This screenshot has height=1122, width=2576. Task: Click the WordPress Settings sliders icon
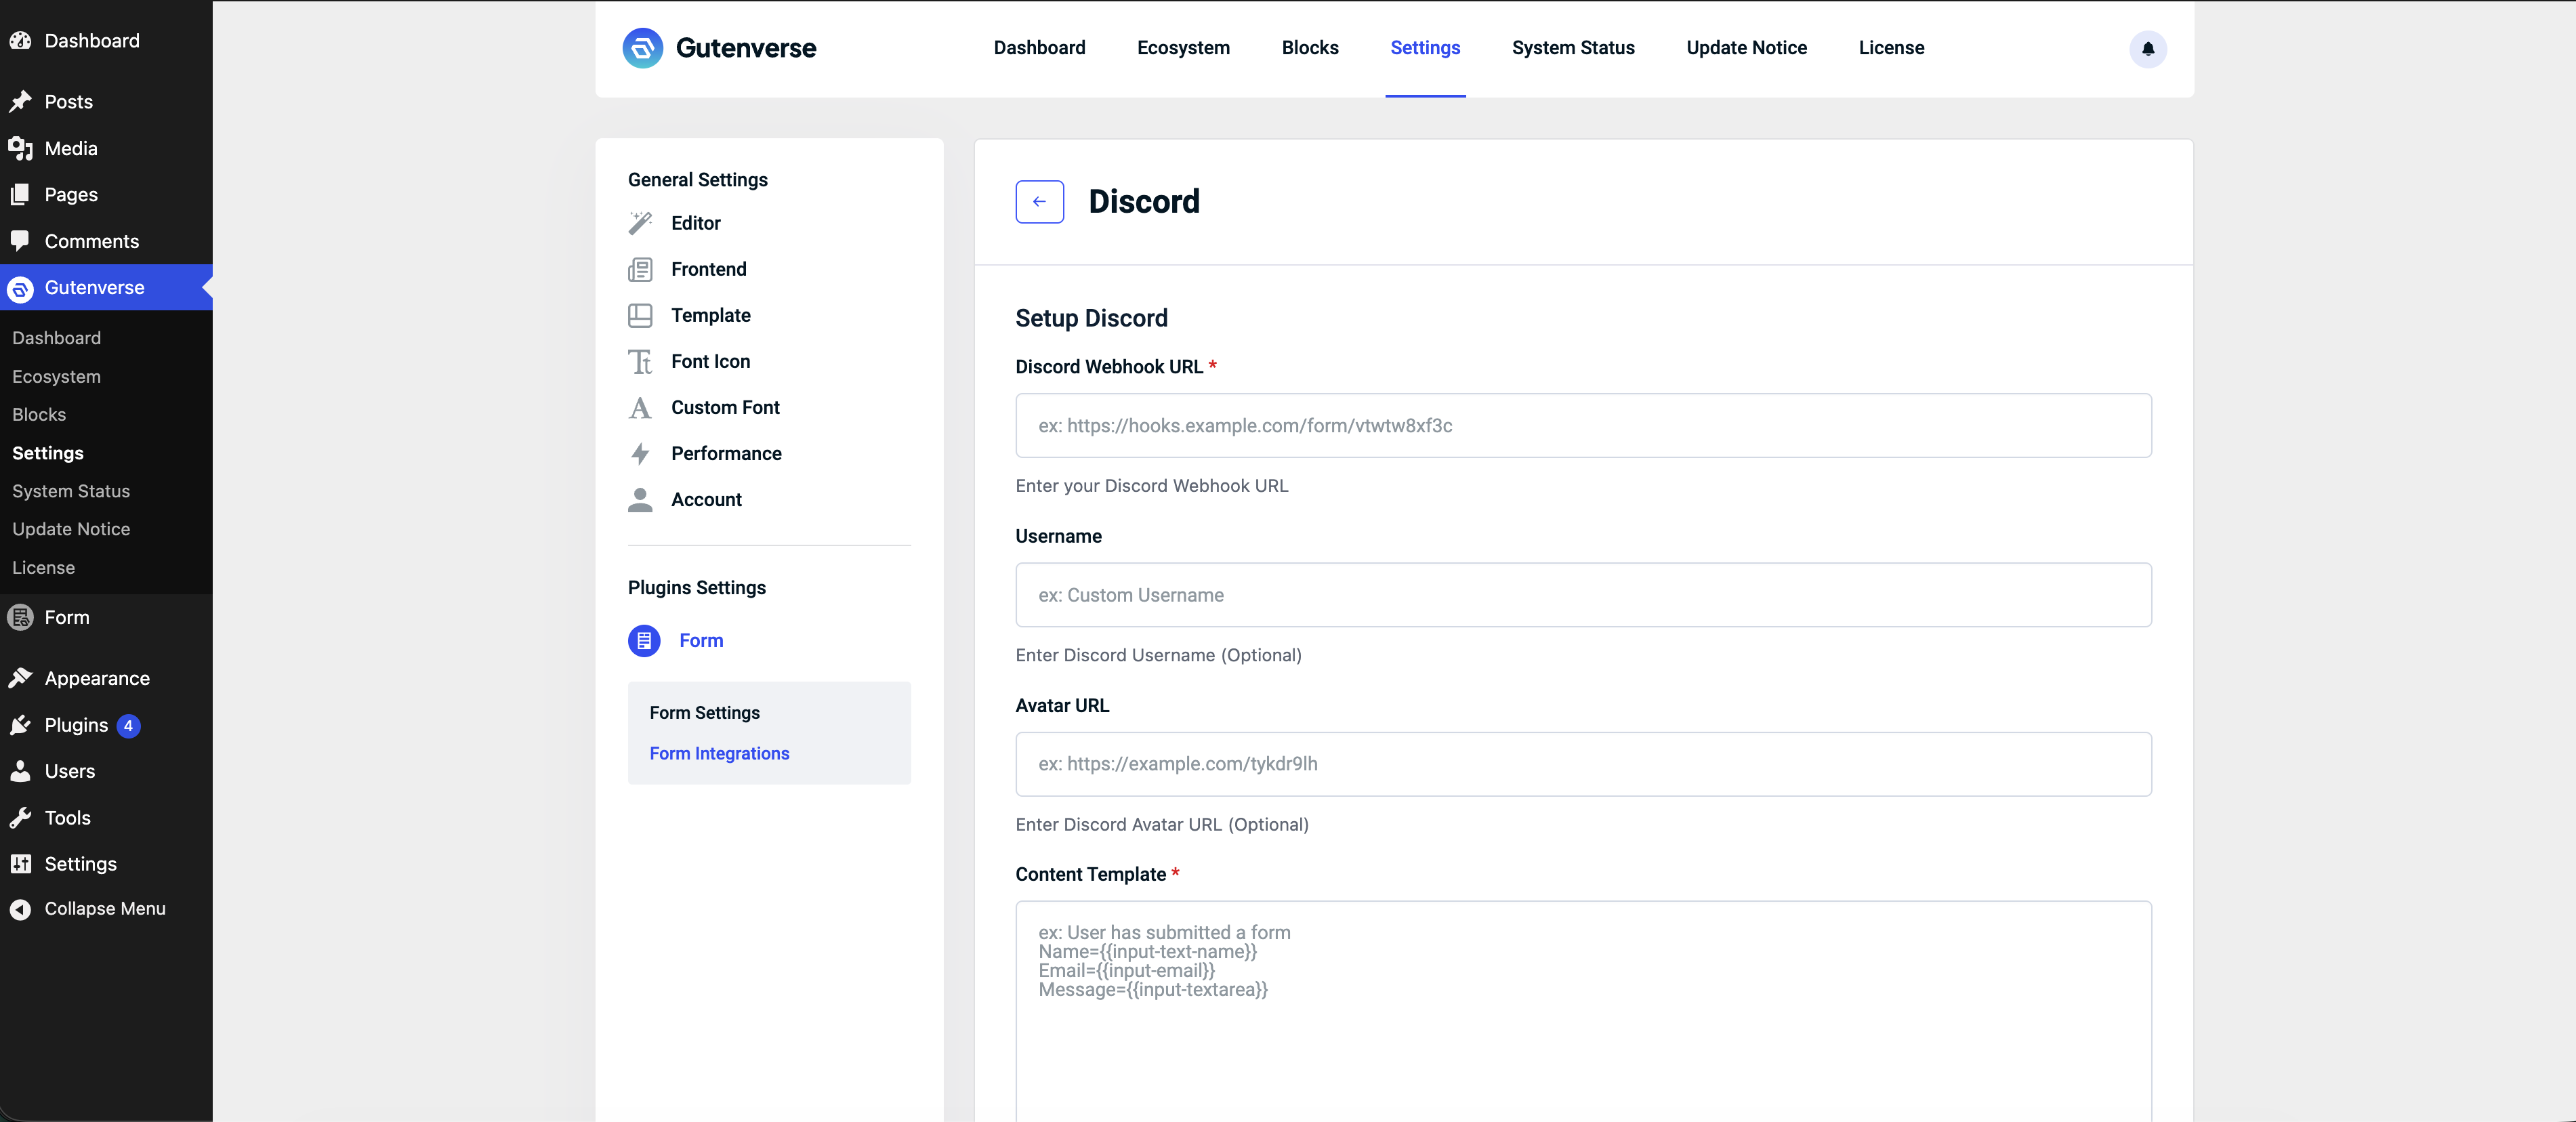coord(20,864)
